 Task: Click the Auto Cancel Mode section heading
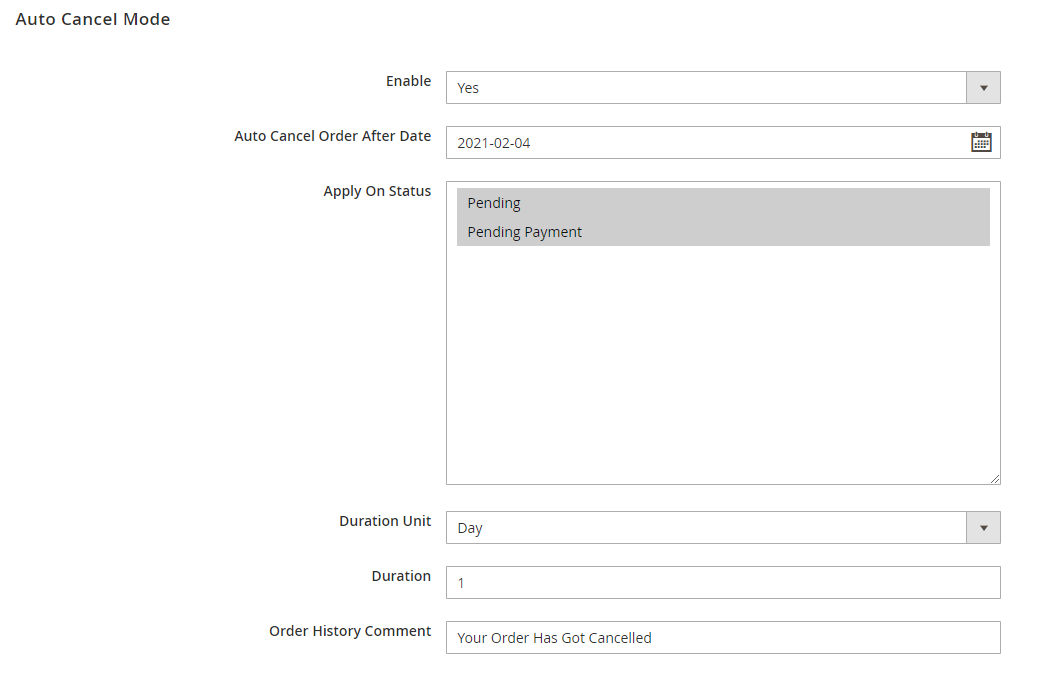[x=93, y=19]
